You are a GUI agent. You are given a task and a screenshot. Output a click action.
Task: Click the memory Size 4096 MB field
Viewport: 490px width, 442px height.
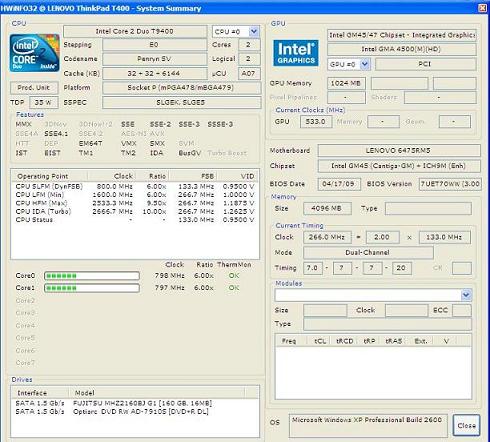click(x=327, y=208)
